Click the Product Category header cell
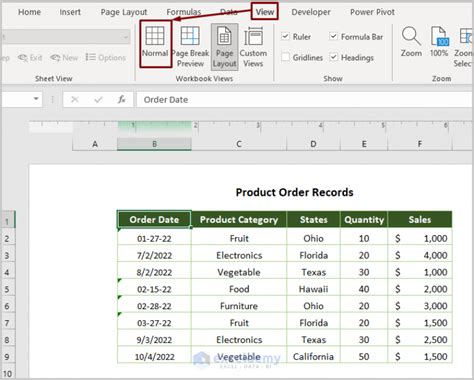This screenshot has width=474, height=380. pyautogui.click(x=239, y=220)
